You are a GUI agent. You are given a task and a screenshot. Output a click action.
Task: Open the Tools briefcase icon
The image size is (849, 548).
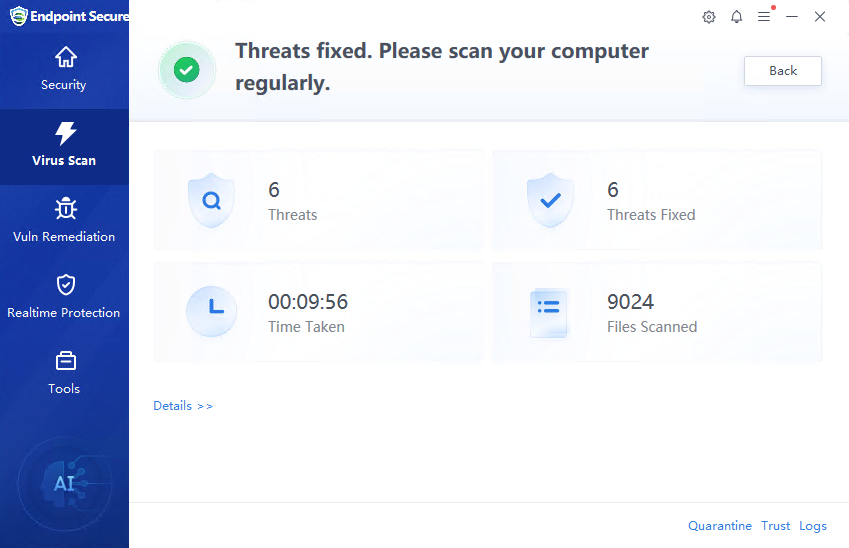(x=65, y=361)
